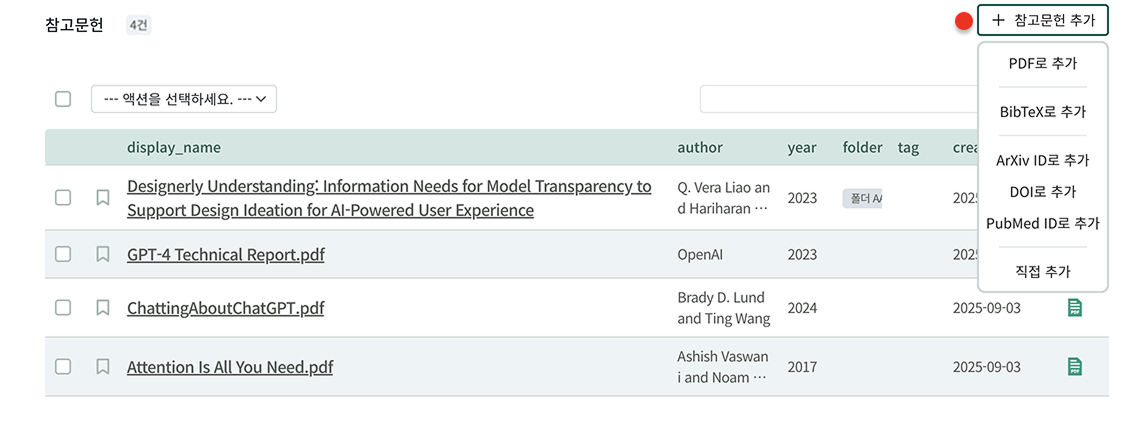The height and width of the screenshot is (422, 1145).
Task: Bookmark Attention Is All You Need
Action: [102, 367]
